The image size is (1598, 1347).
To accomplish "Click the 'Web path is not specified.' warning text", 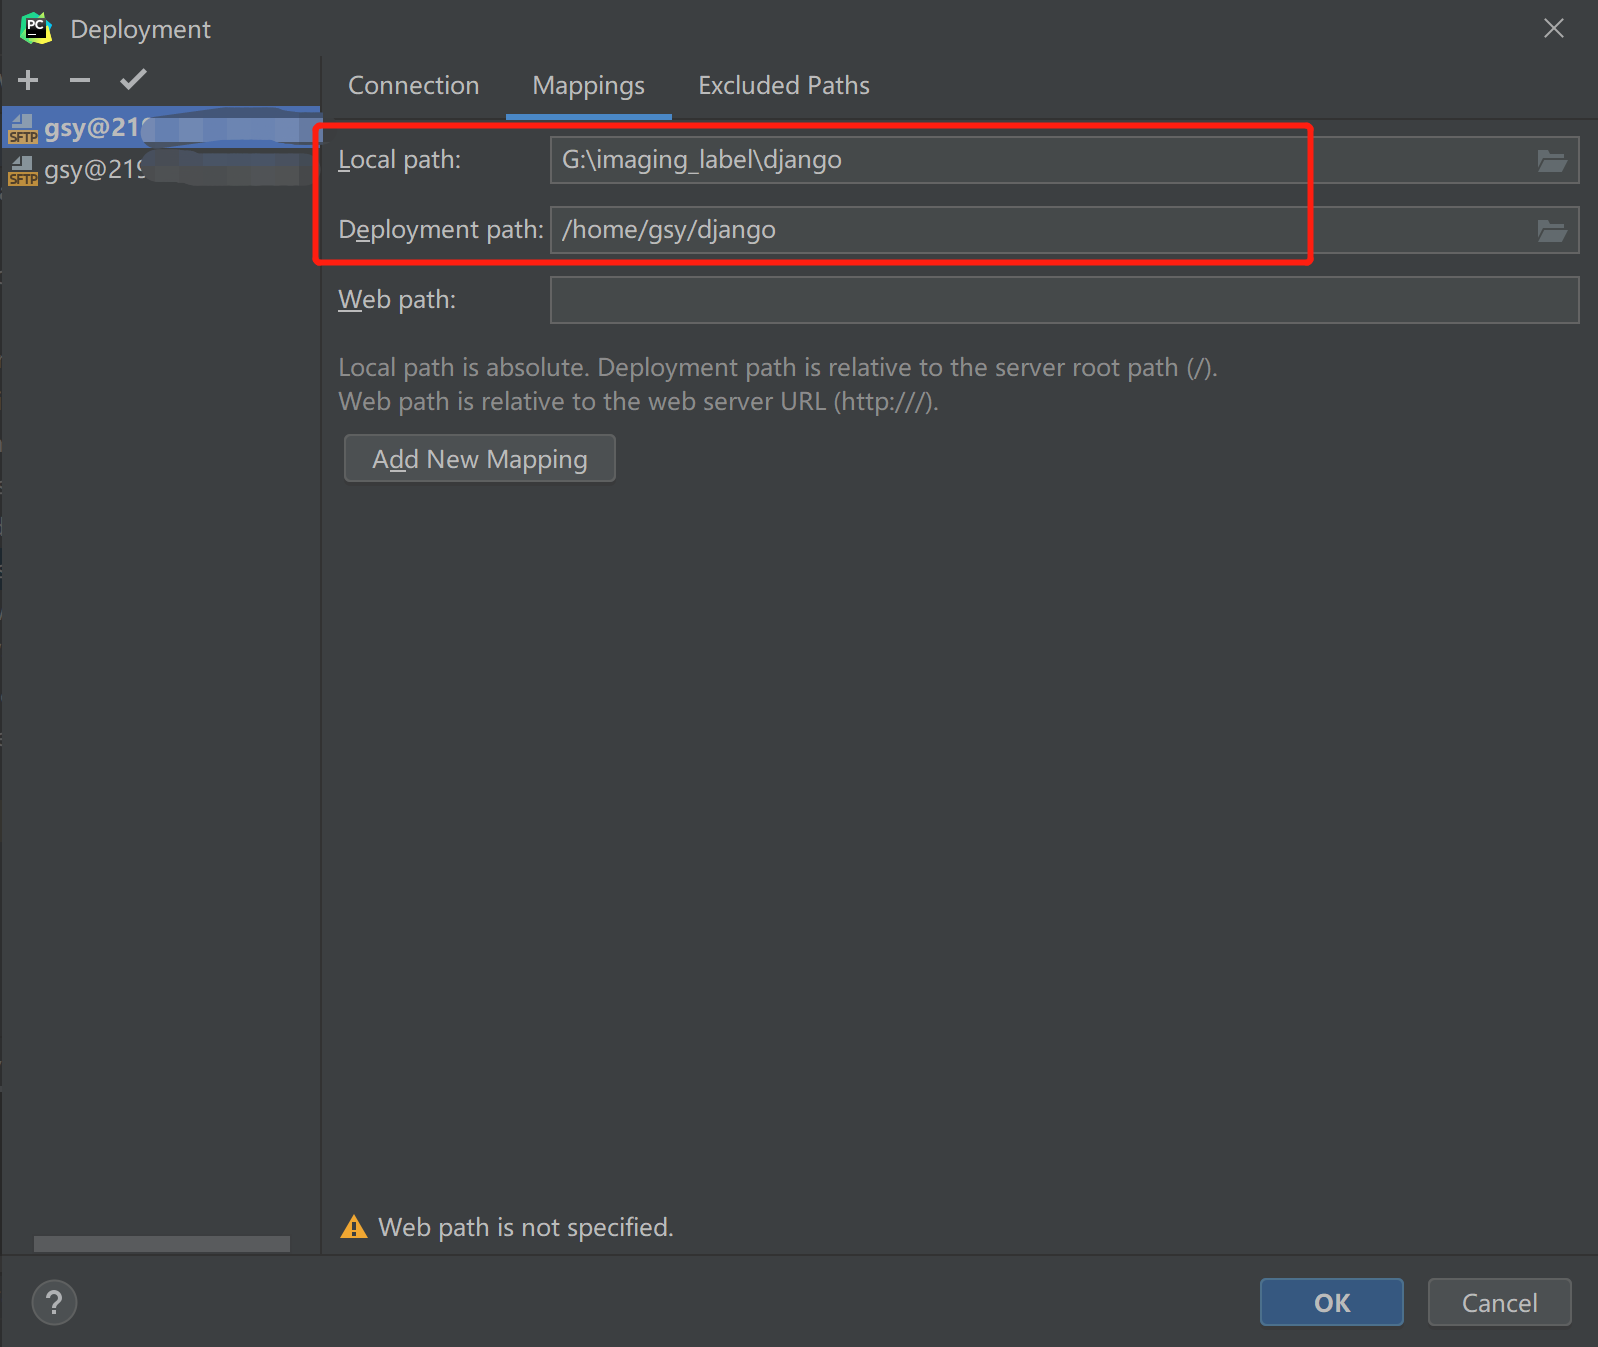I will pos(526,1227).
